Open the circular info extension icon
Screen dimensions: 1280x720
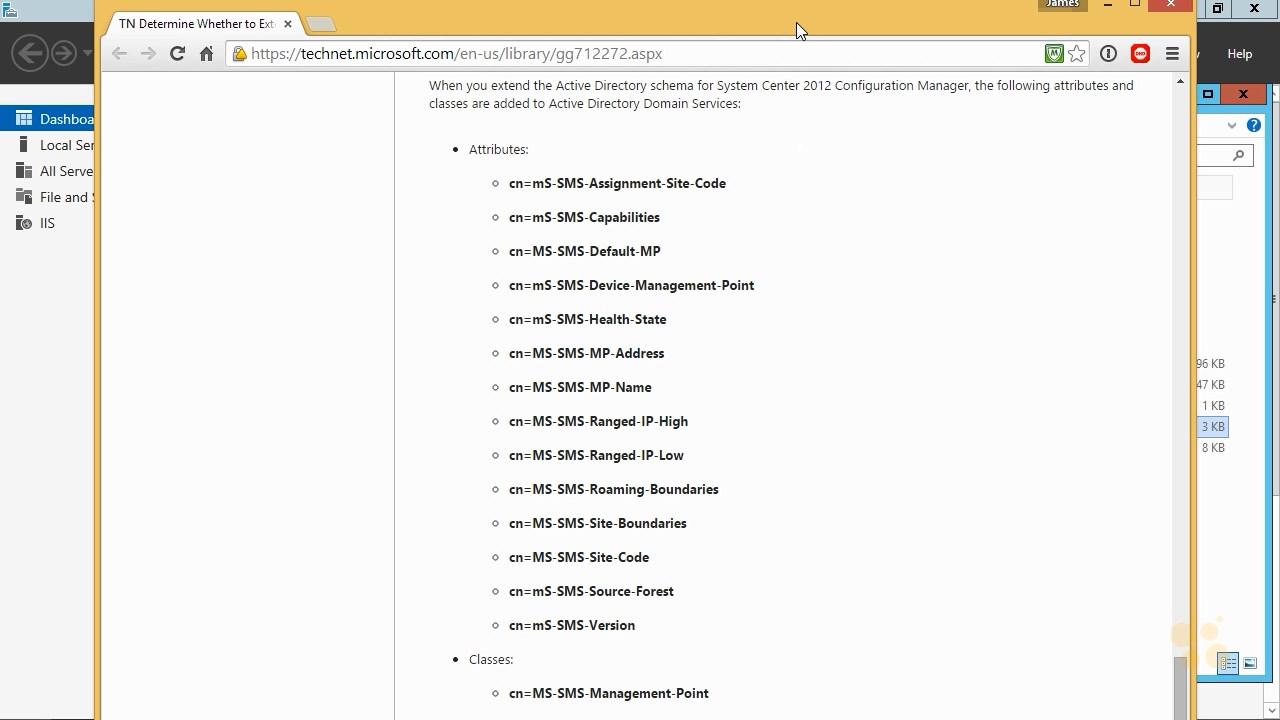[1108, 54]
